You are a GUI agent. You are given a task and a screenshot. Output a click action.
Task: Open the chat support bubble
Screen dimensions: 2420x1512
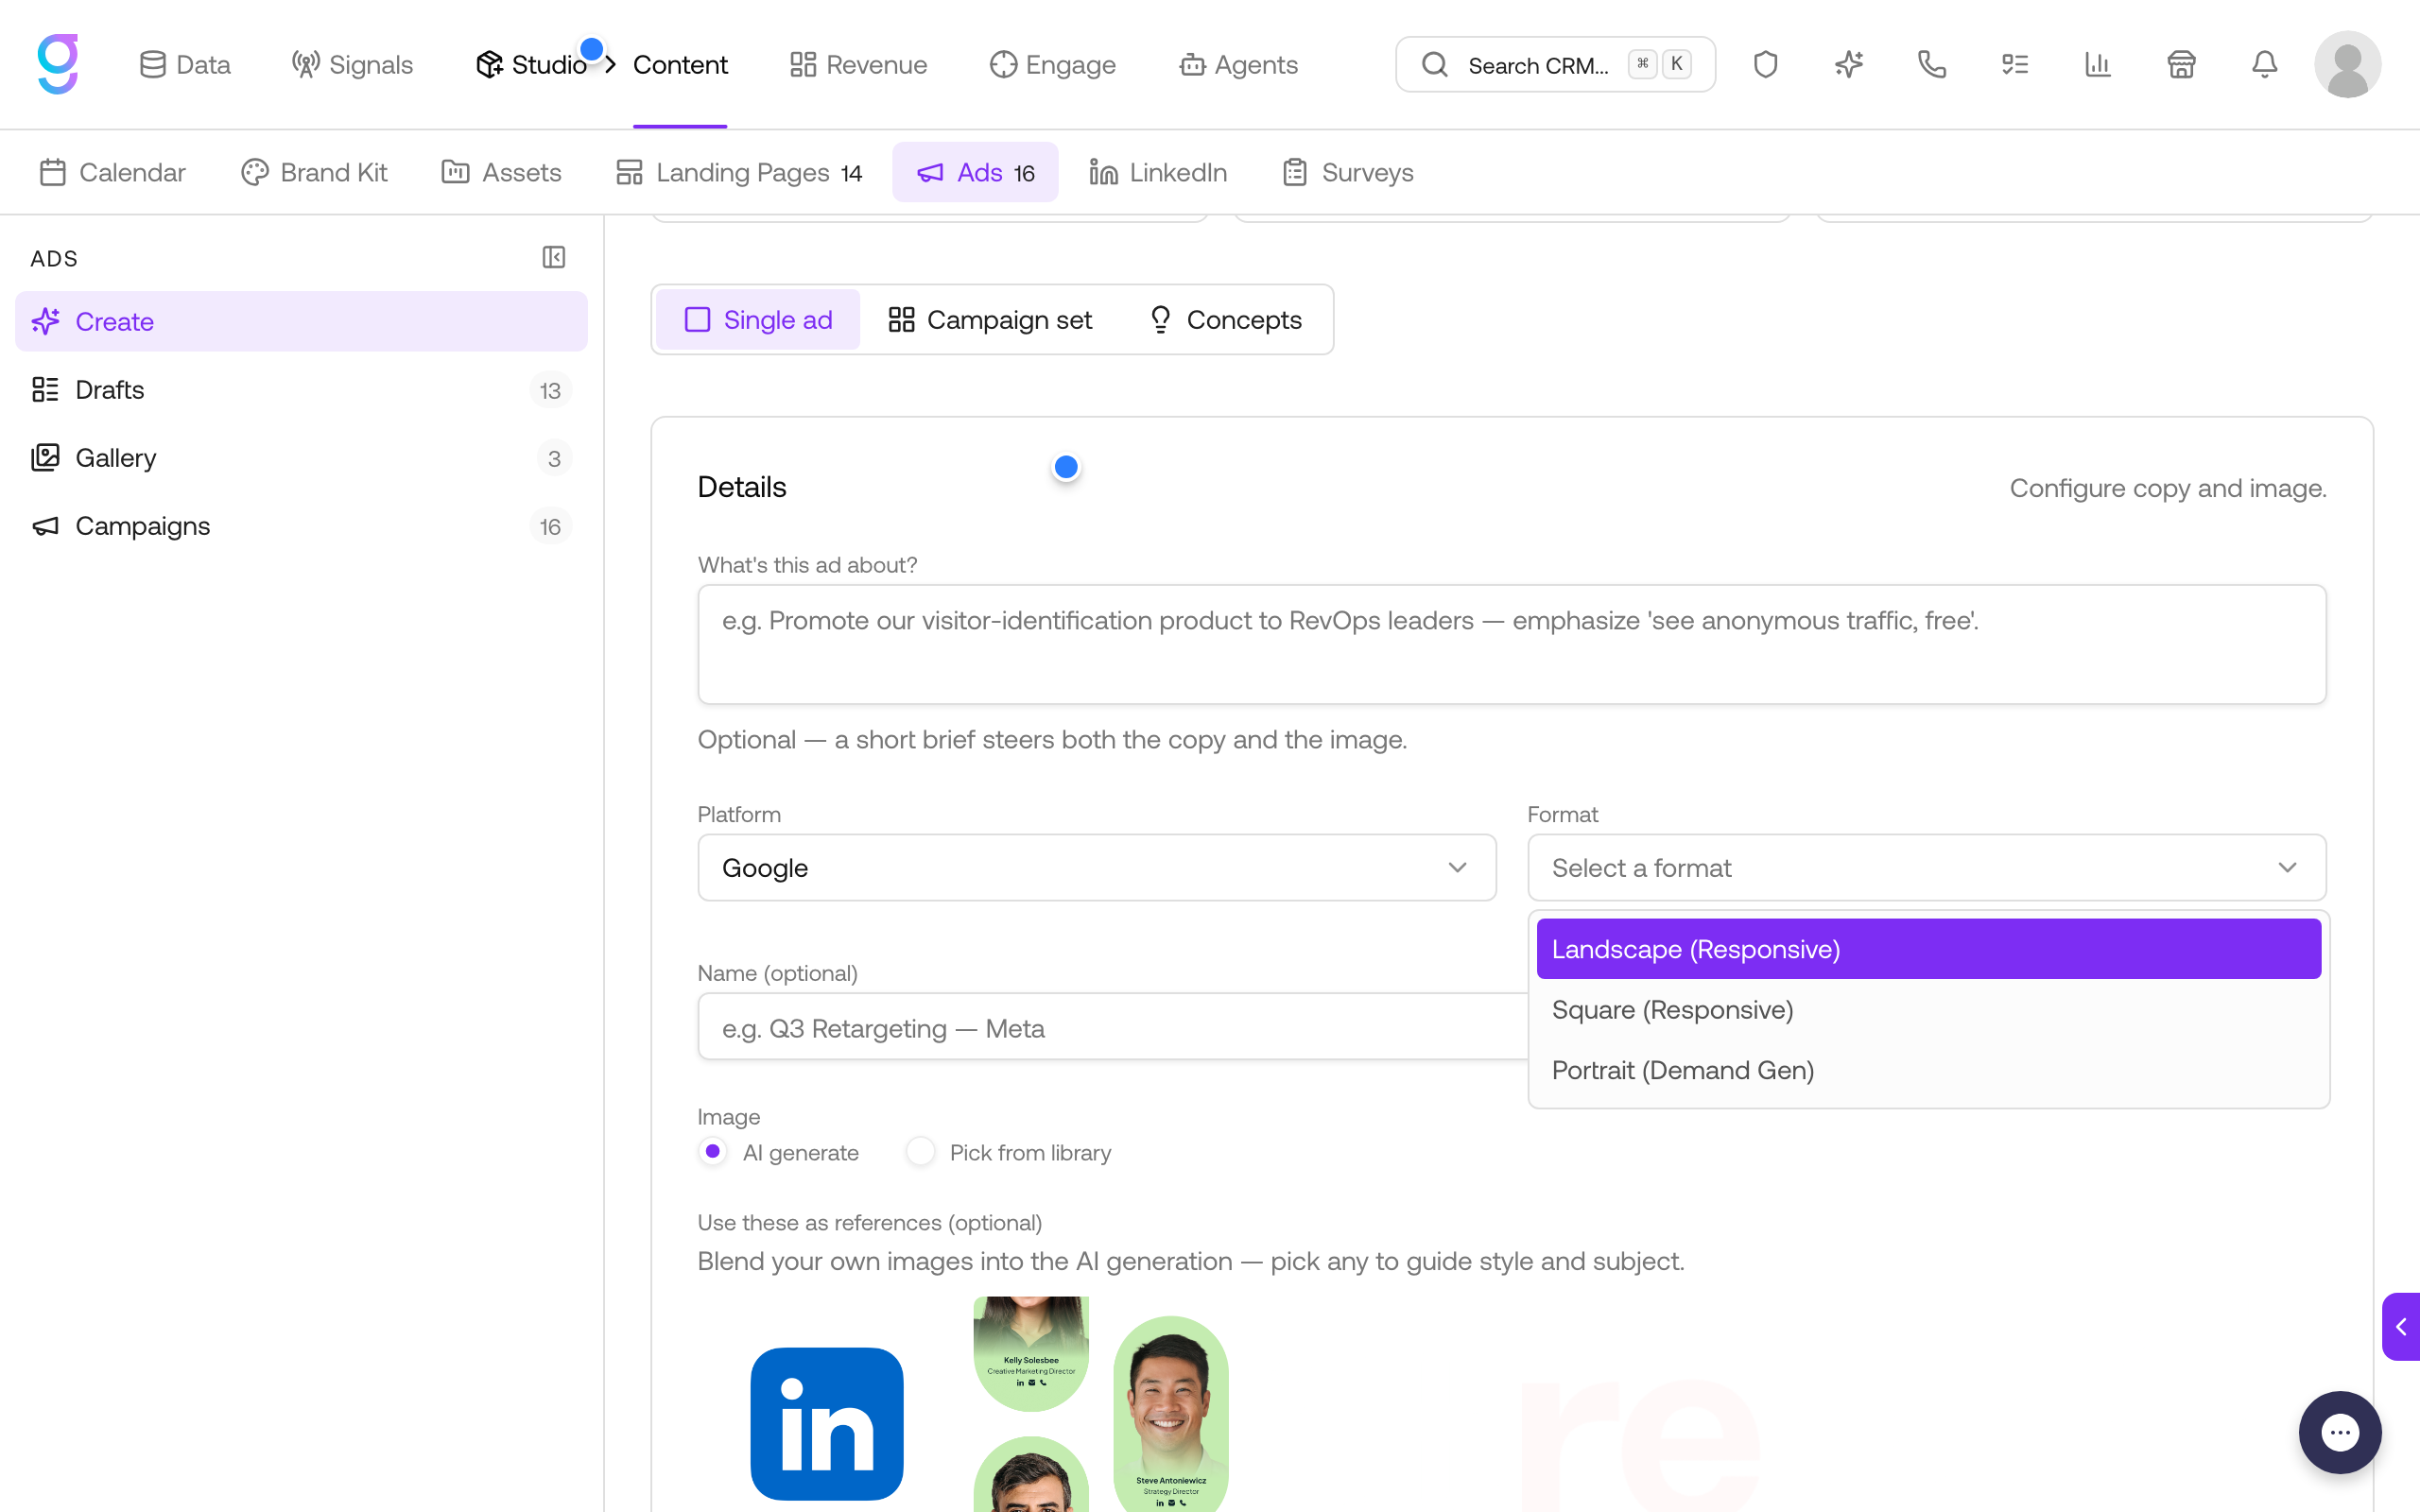2339,1432
